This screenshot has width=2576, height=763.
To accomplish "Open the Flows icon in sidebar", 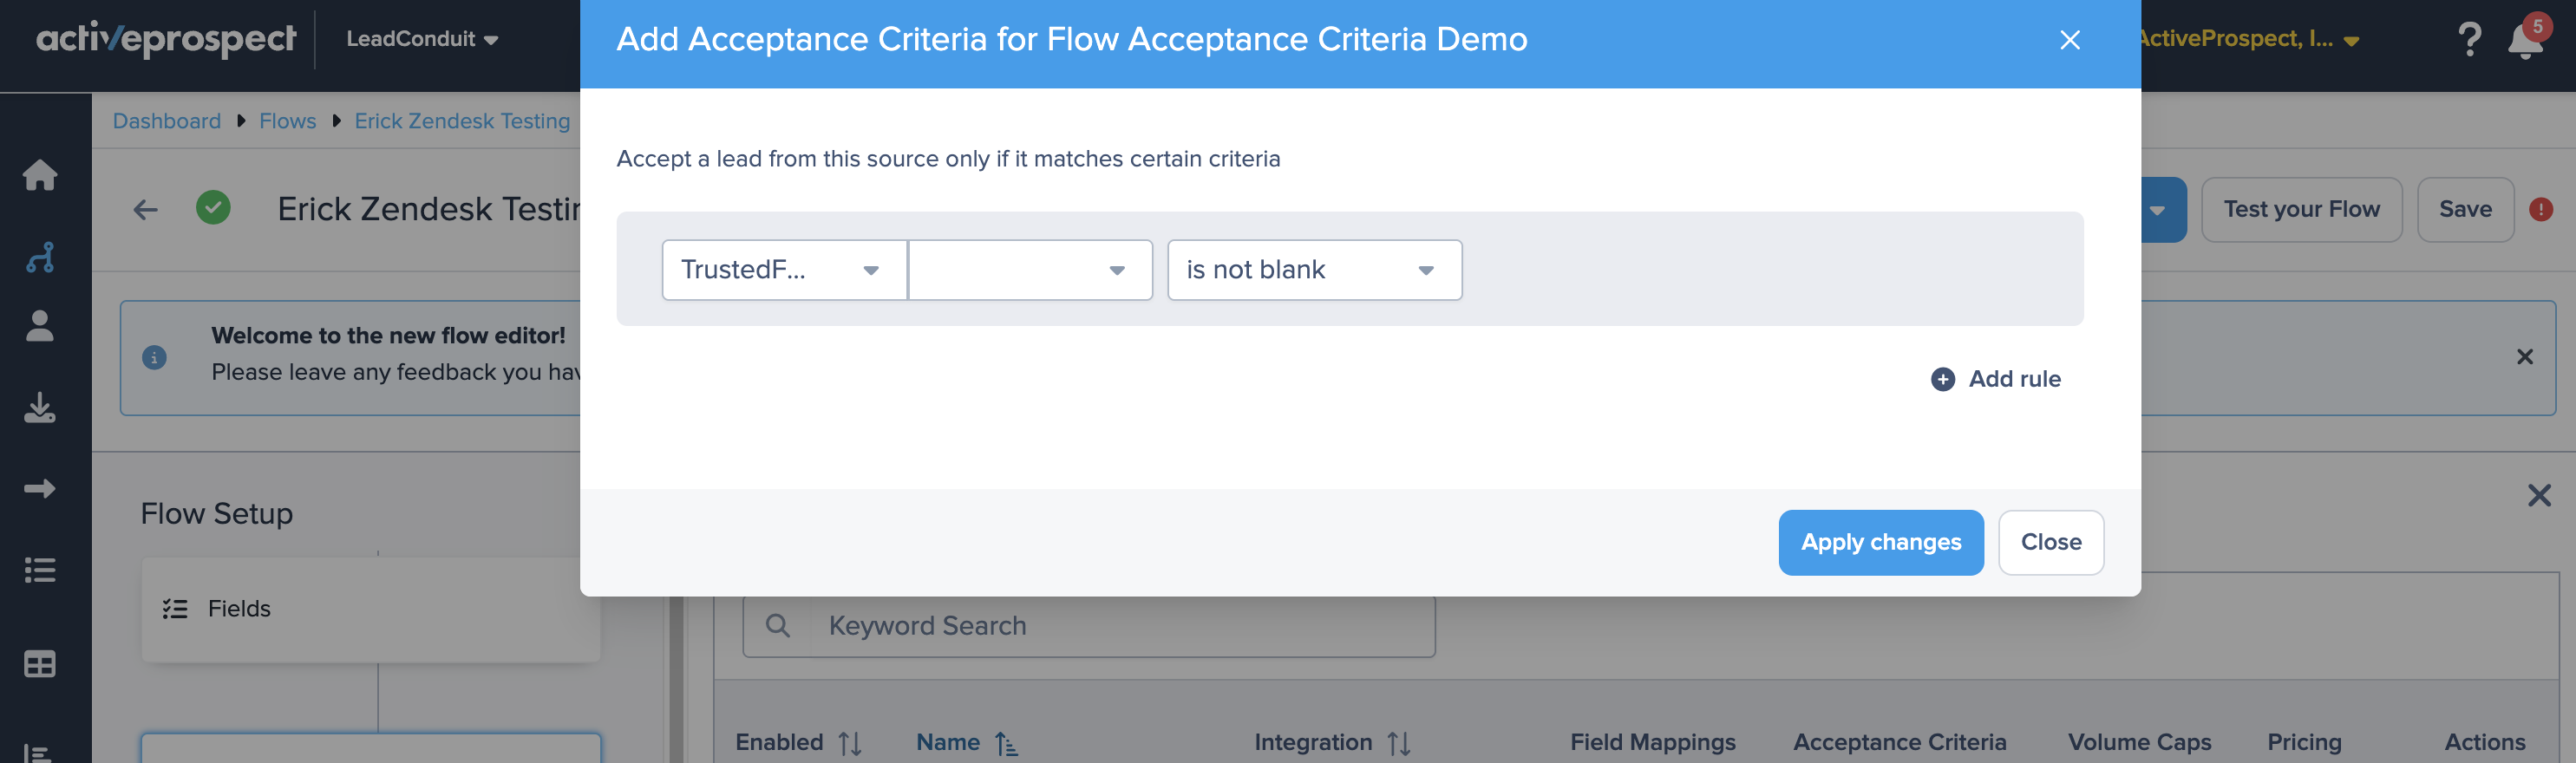I will pos(40,257).
